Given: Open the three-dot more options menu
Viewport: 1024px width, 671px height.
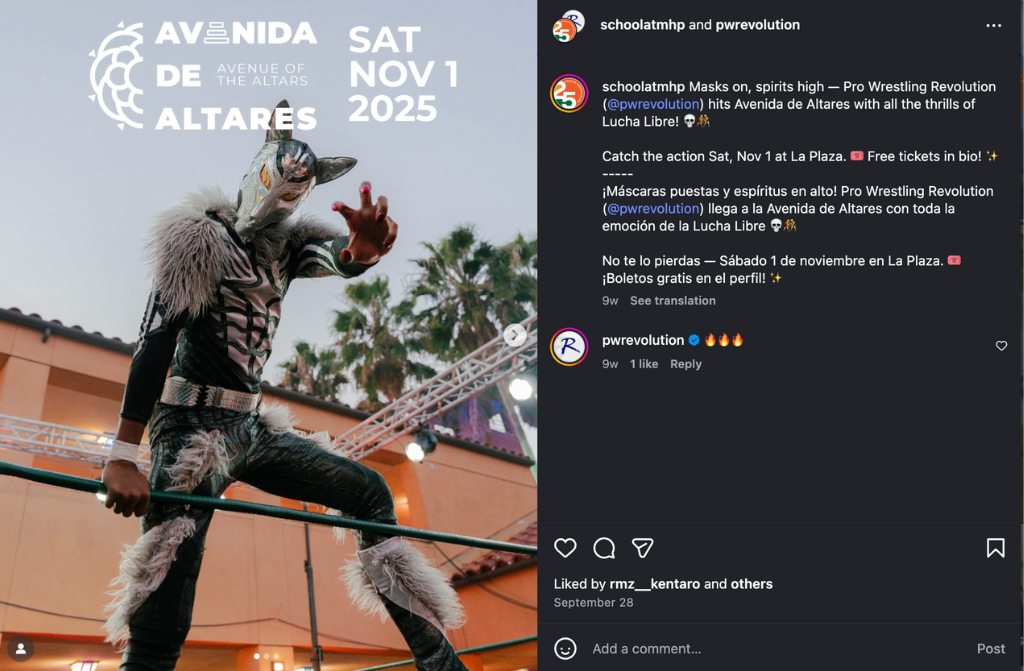Looking at the screenshot, I should pos(993,25).
